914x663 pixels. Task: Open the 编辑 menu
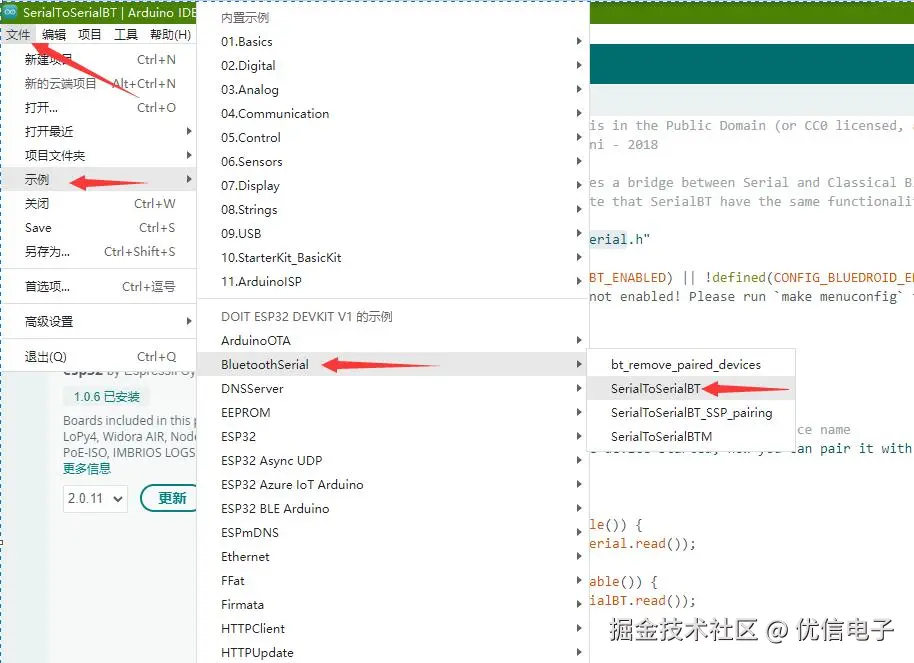point(54,34)
